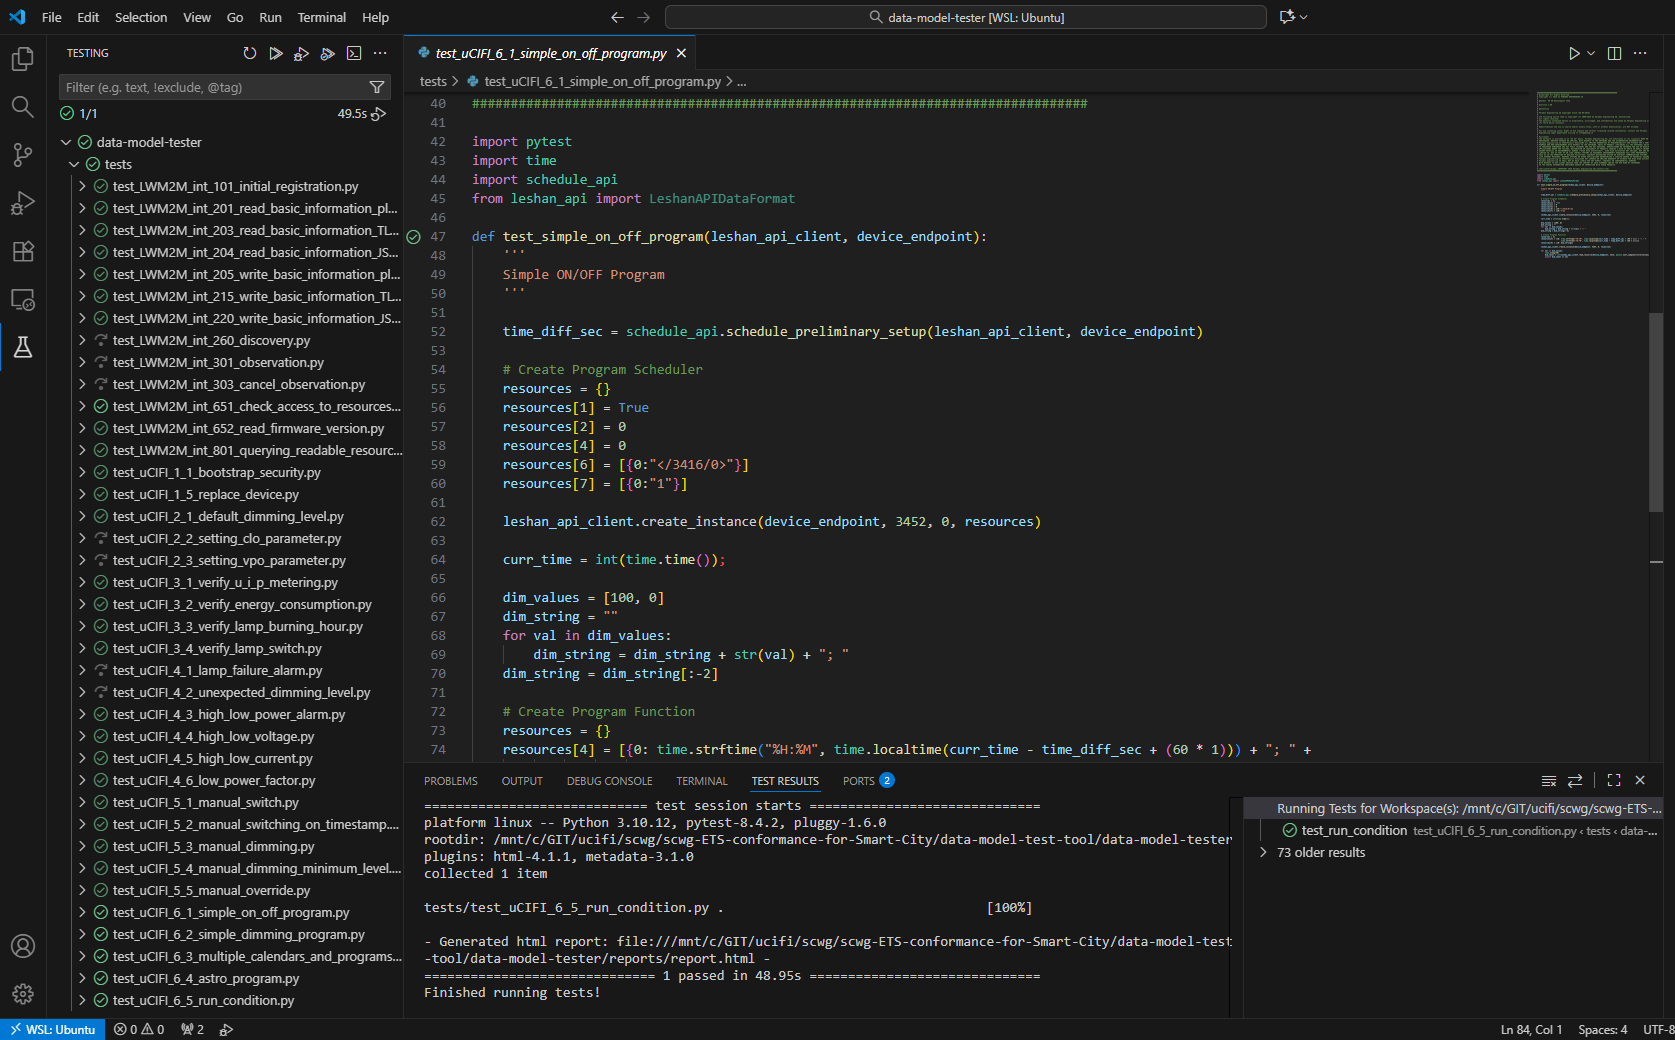Select the Testing flask icon
Viewport: 1675px width, 1040px height.
tap(22, 347)
